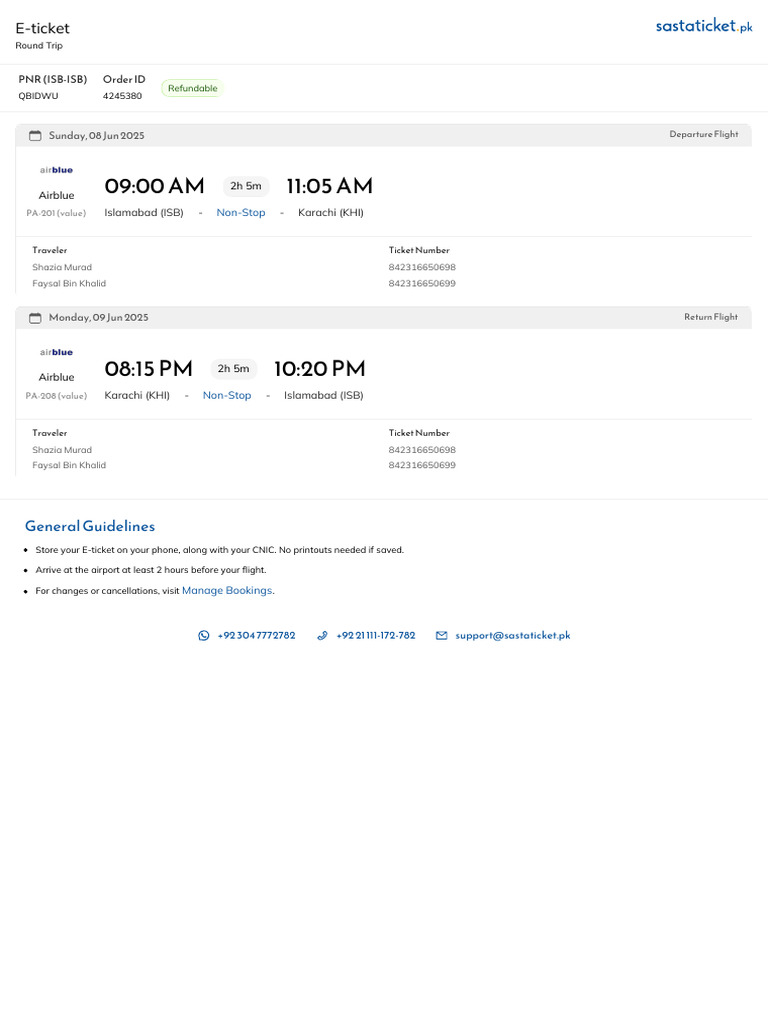Screen dimensions: 768x1024
Task: Click the Airblue logo on return flight
Action: point(56,352)
